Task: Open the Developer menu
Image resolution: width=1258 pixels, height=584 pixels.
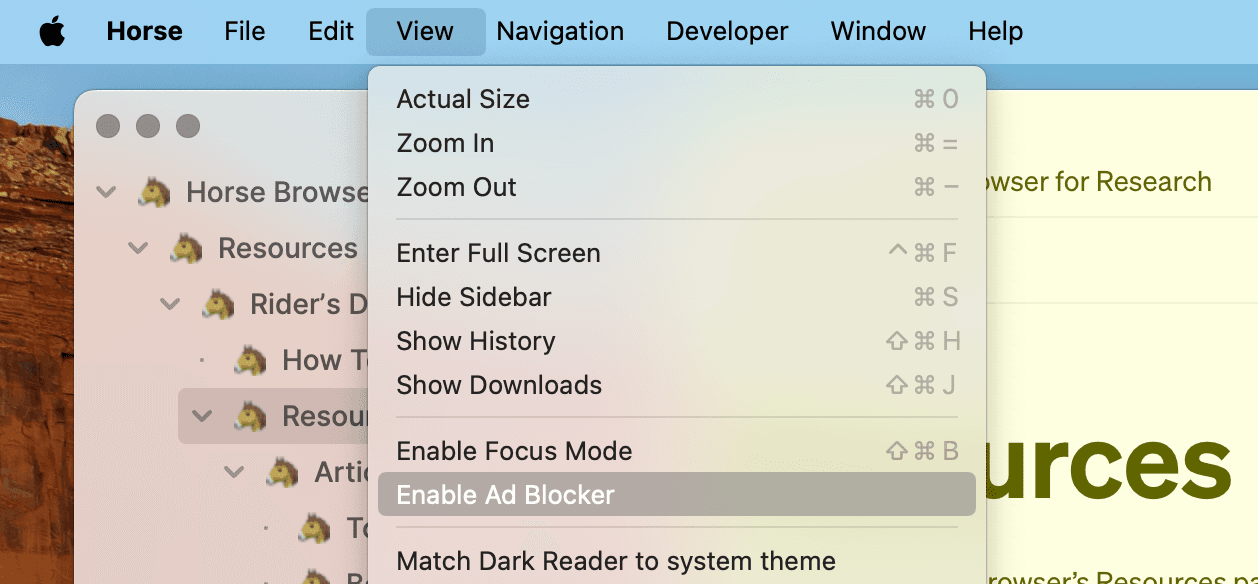Action: (727, 31)
